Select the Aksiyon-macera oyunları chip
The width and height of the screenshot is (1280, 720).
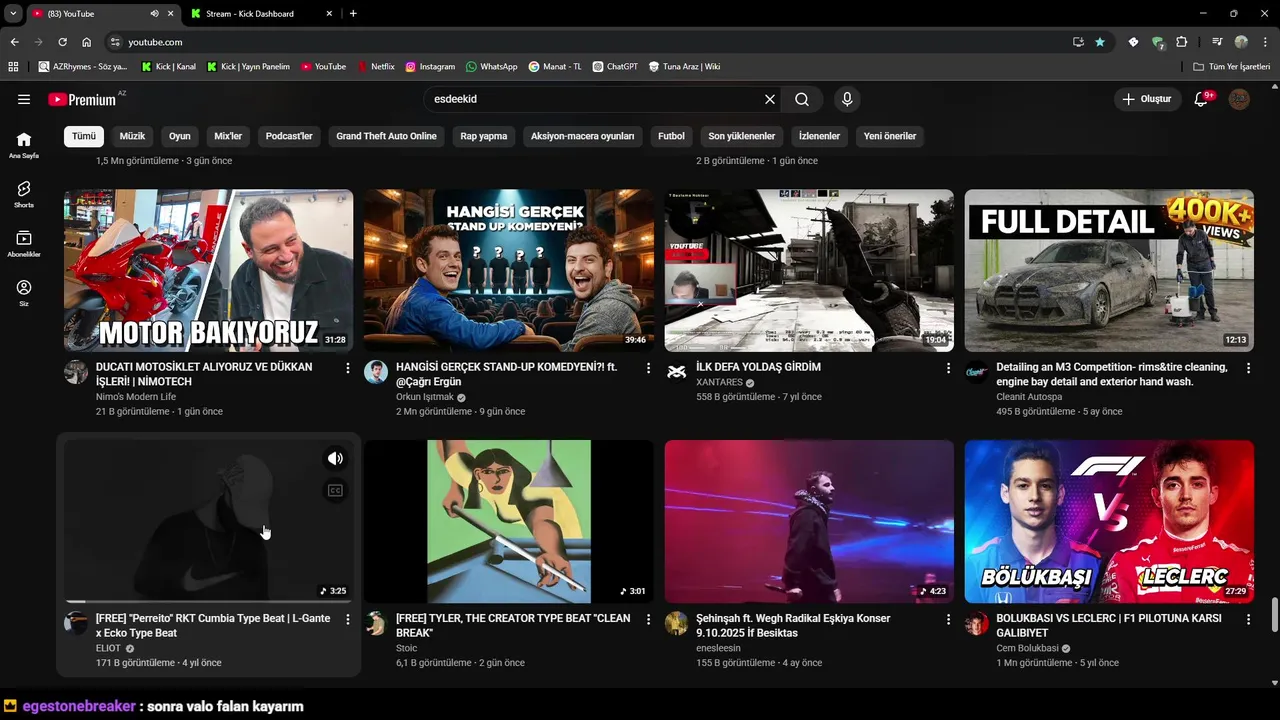point(582,136)
